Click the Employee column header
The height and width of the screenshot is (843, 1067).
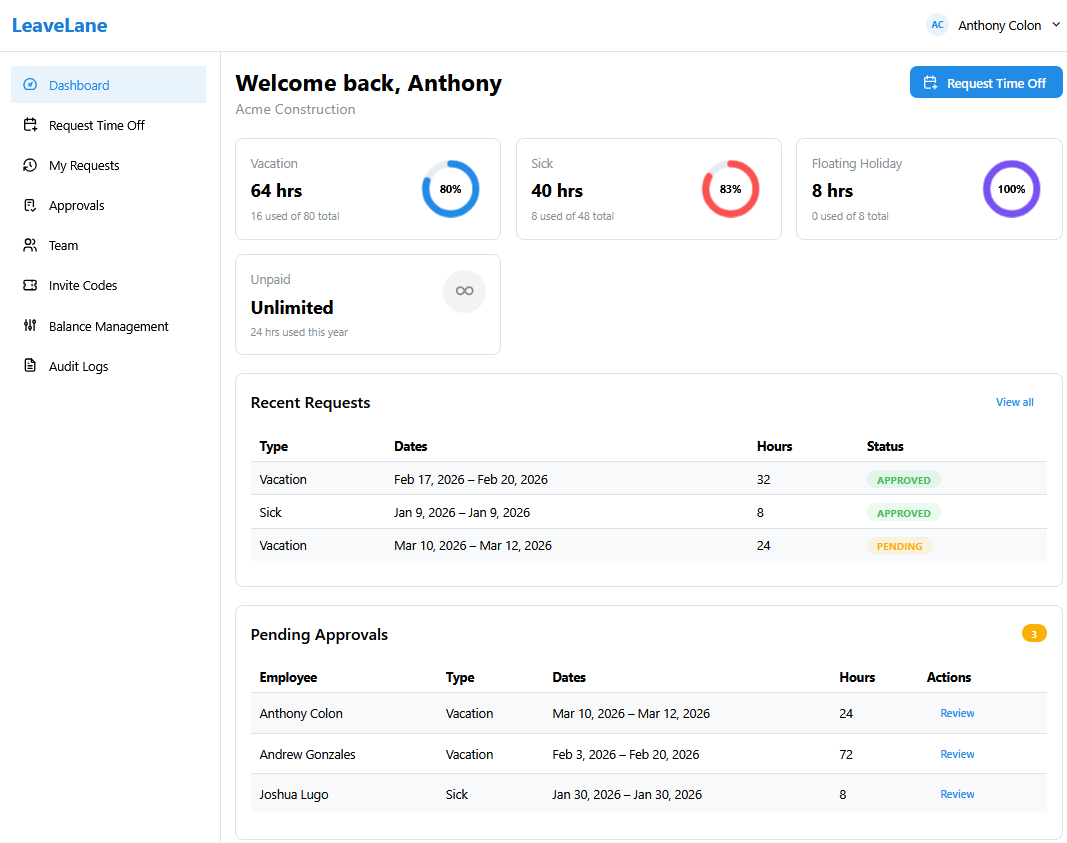tap(289, 678)
